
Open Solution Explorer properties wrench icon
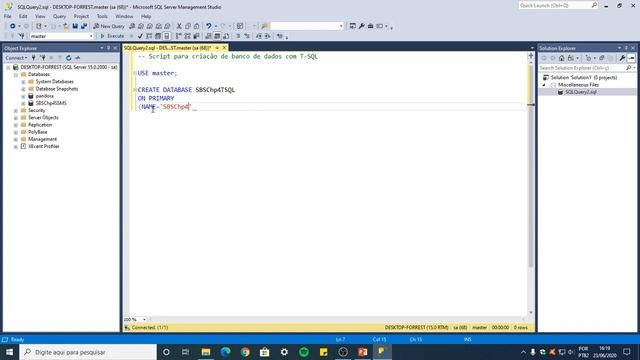pos(622,58)
